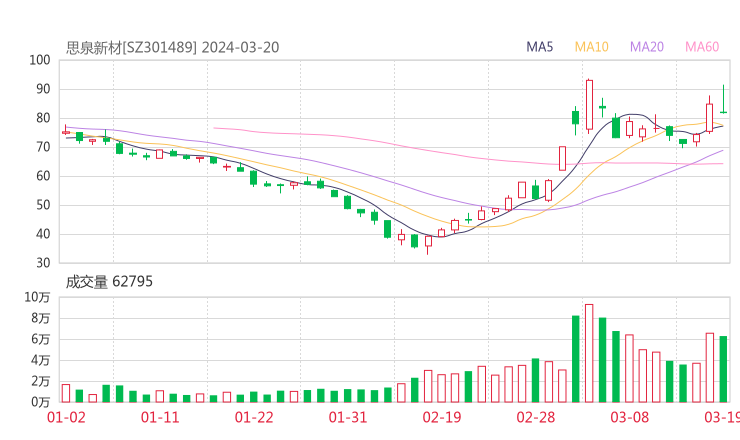Toggle the MA20 legend entry
The image size is (740, 440).
coord(647,47)
